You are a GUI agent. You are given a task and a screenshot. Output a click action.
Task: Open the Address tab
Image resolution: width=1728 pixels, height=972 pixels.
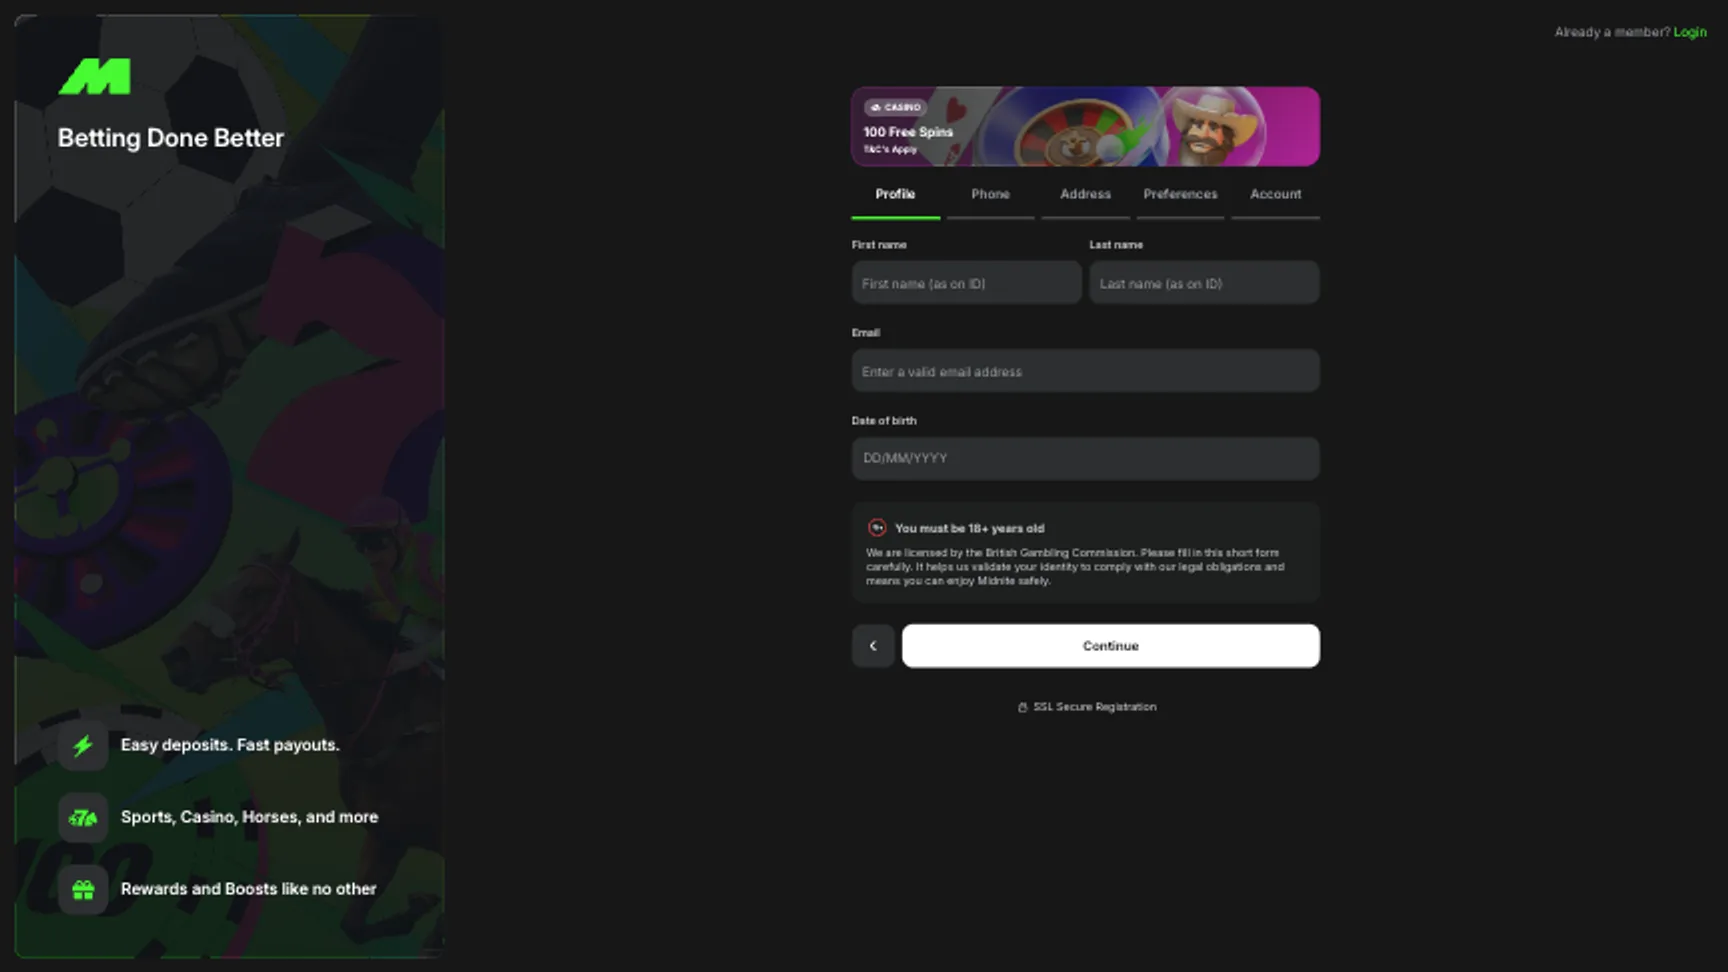(x=1084, y=194)
